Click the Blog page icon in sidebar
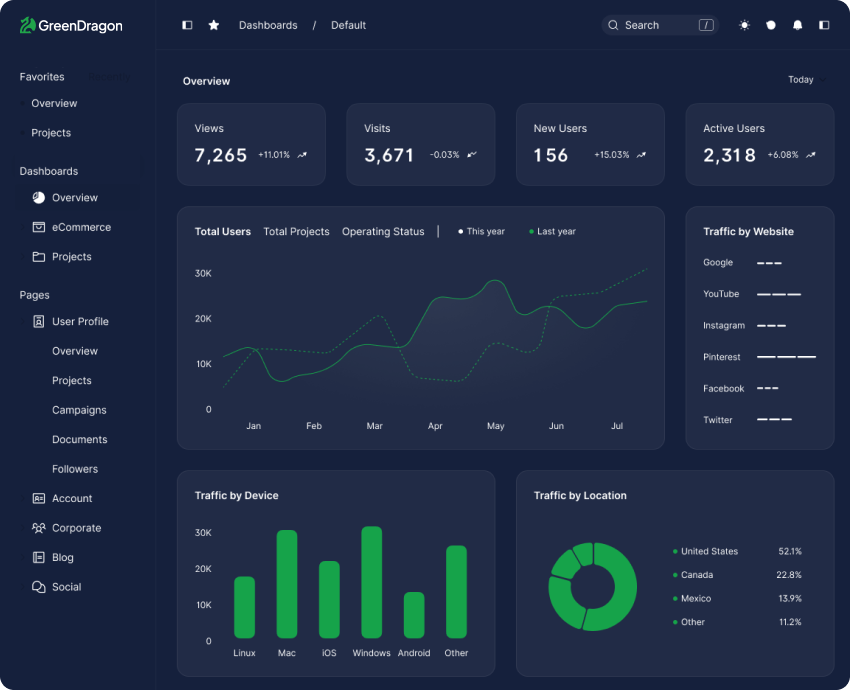Image resolution: width=850 pixels, height=690 pixels. [39, 557]
